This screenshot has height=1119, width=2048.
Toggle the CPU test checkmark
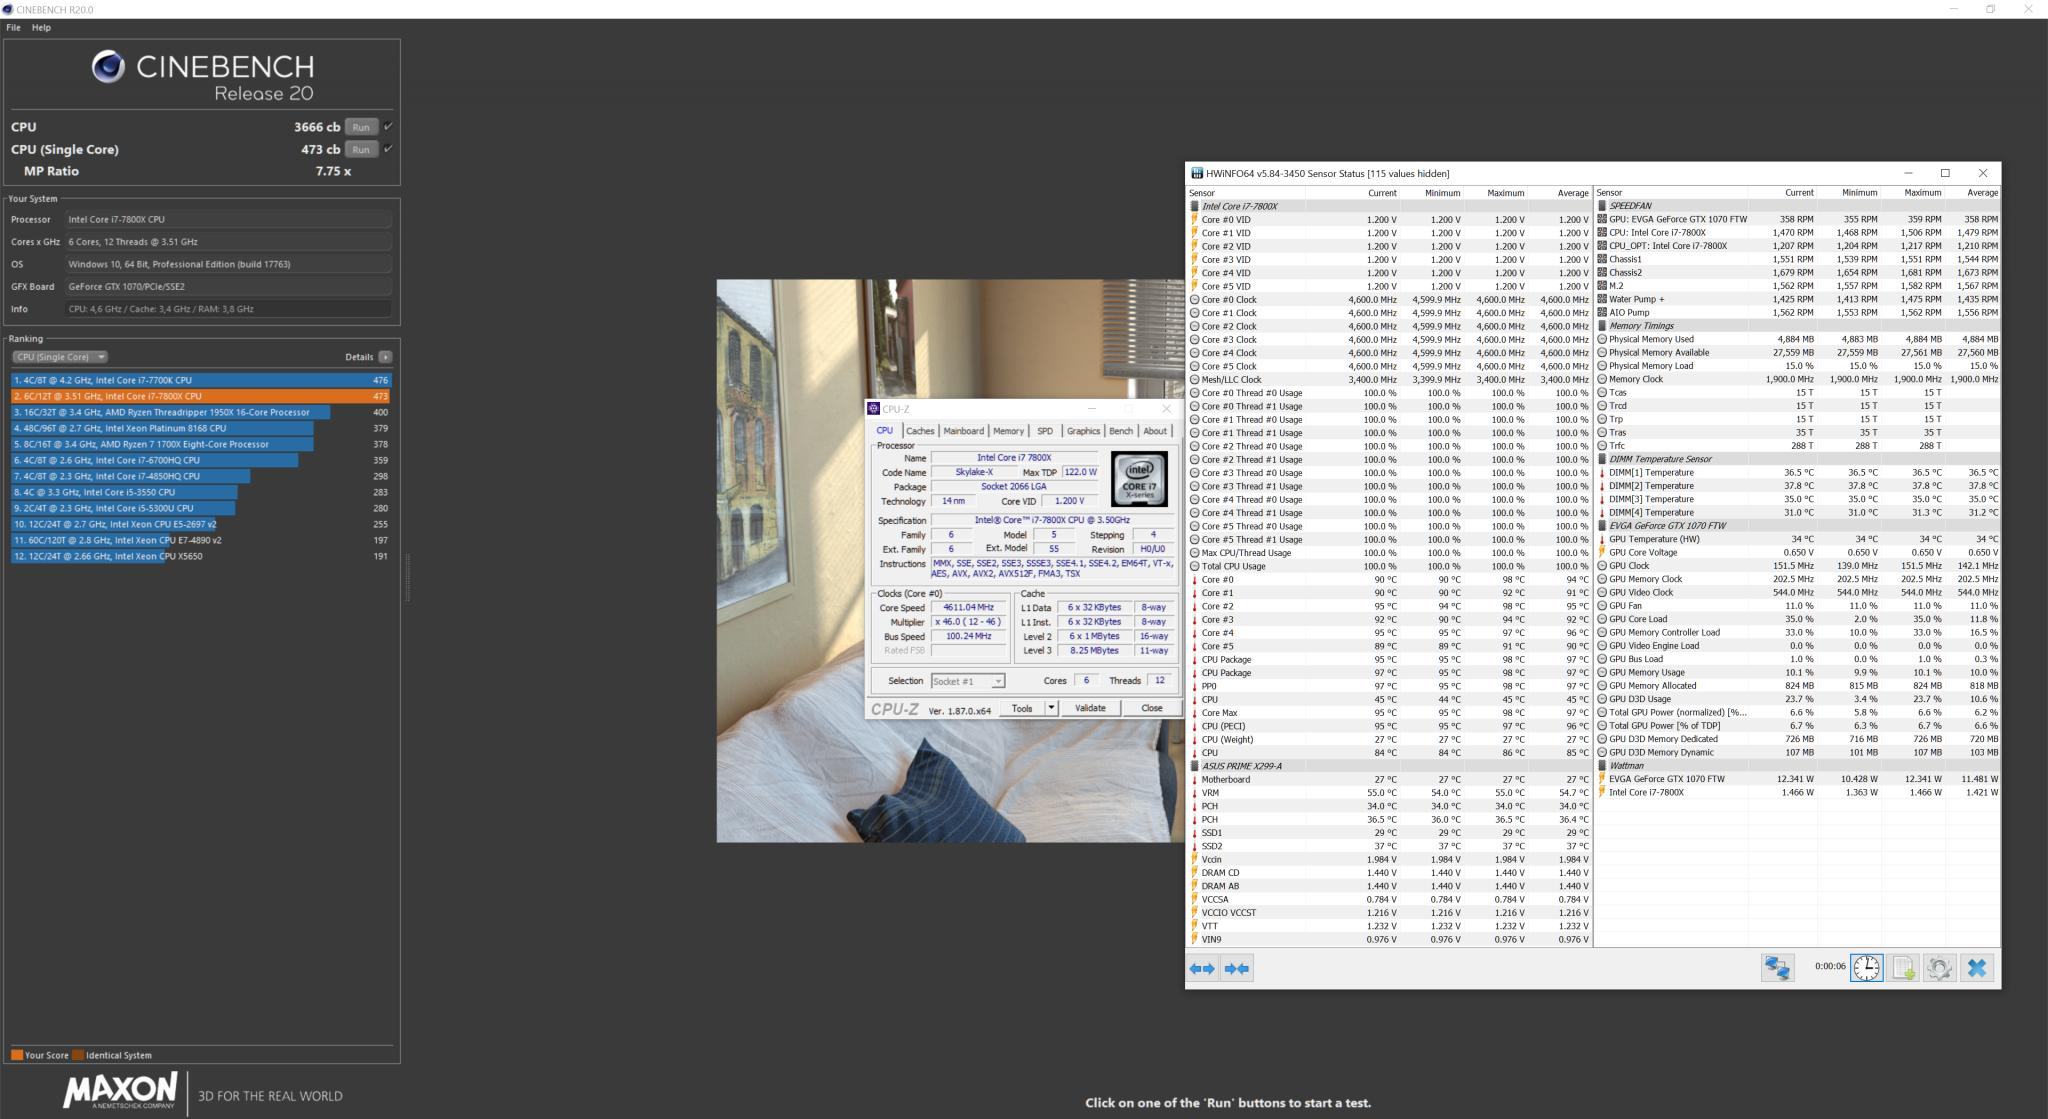tap(388, 127)
